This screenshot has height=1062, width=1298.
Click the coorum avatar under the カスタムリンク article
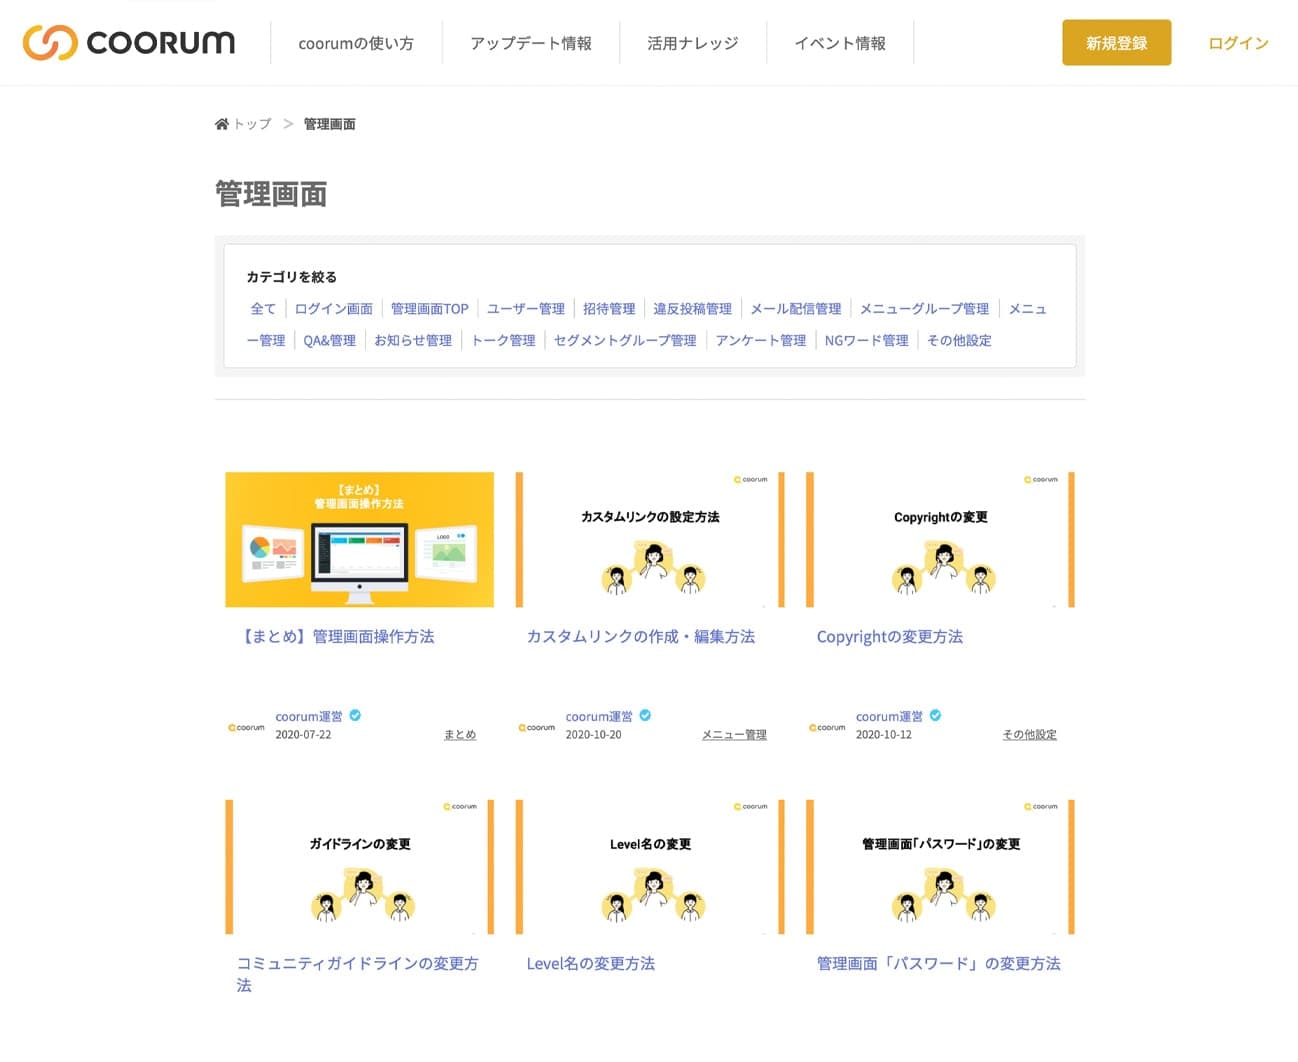537,727
